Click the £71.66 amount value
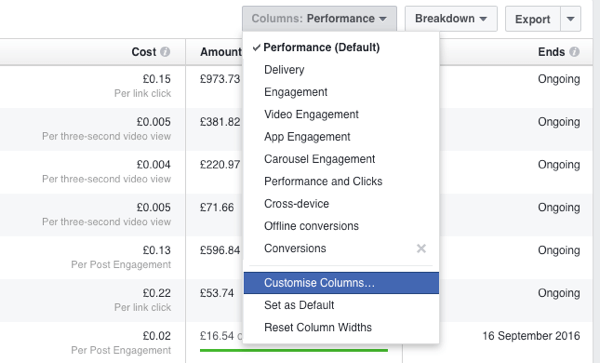Screen dimensions: 600x363 pyautogui.click(x=217, y=208)
